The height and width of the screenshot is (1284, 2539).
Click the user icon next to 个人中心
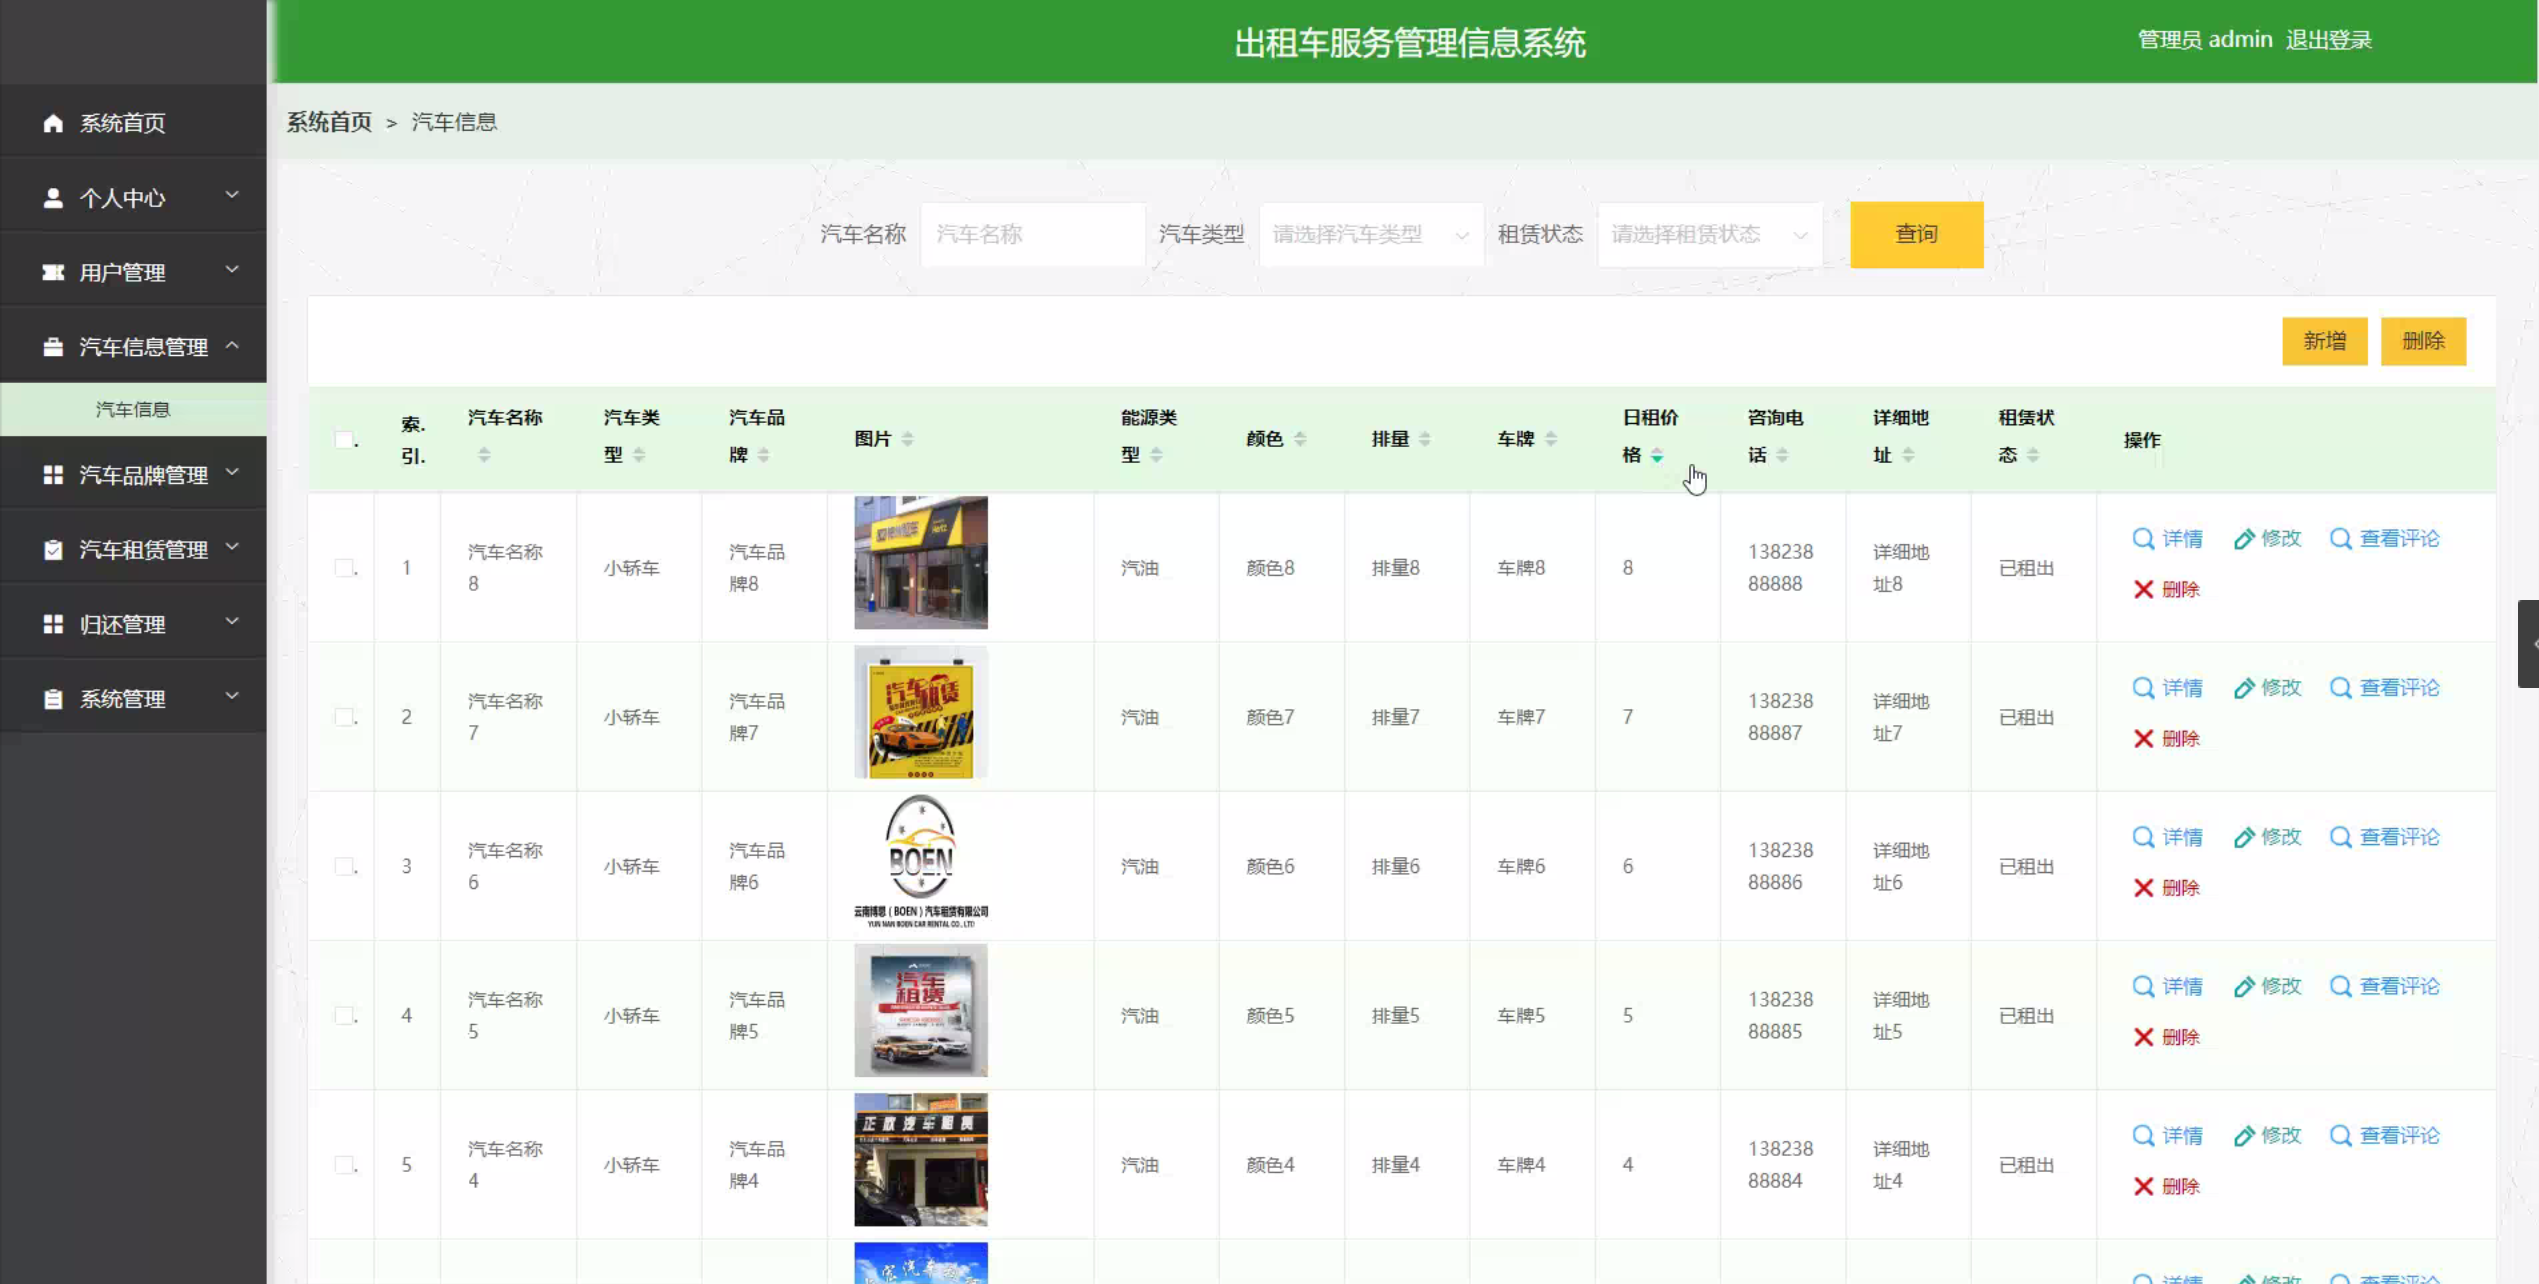click(x=53, y=198)
